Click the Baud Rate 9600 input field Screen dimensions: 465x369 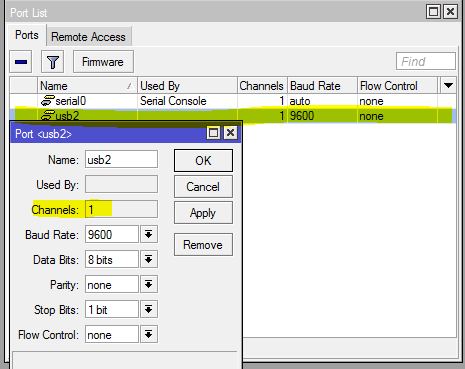click(112, 234)
